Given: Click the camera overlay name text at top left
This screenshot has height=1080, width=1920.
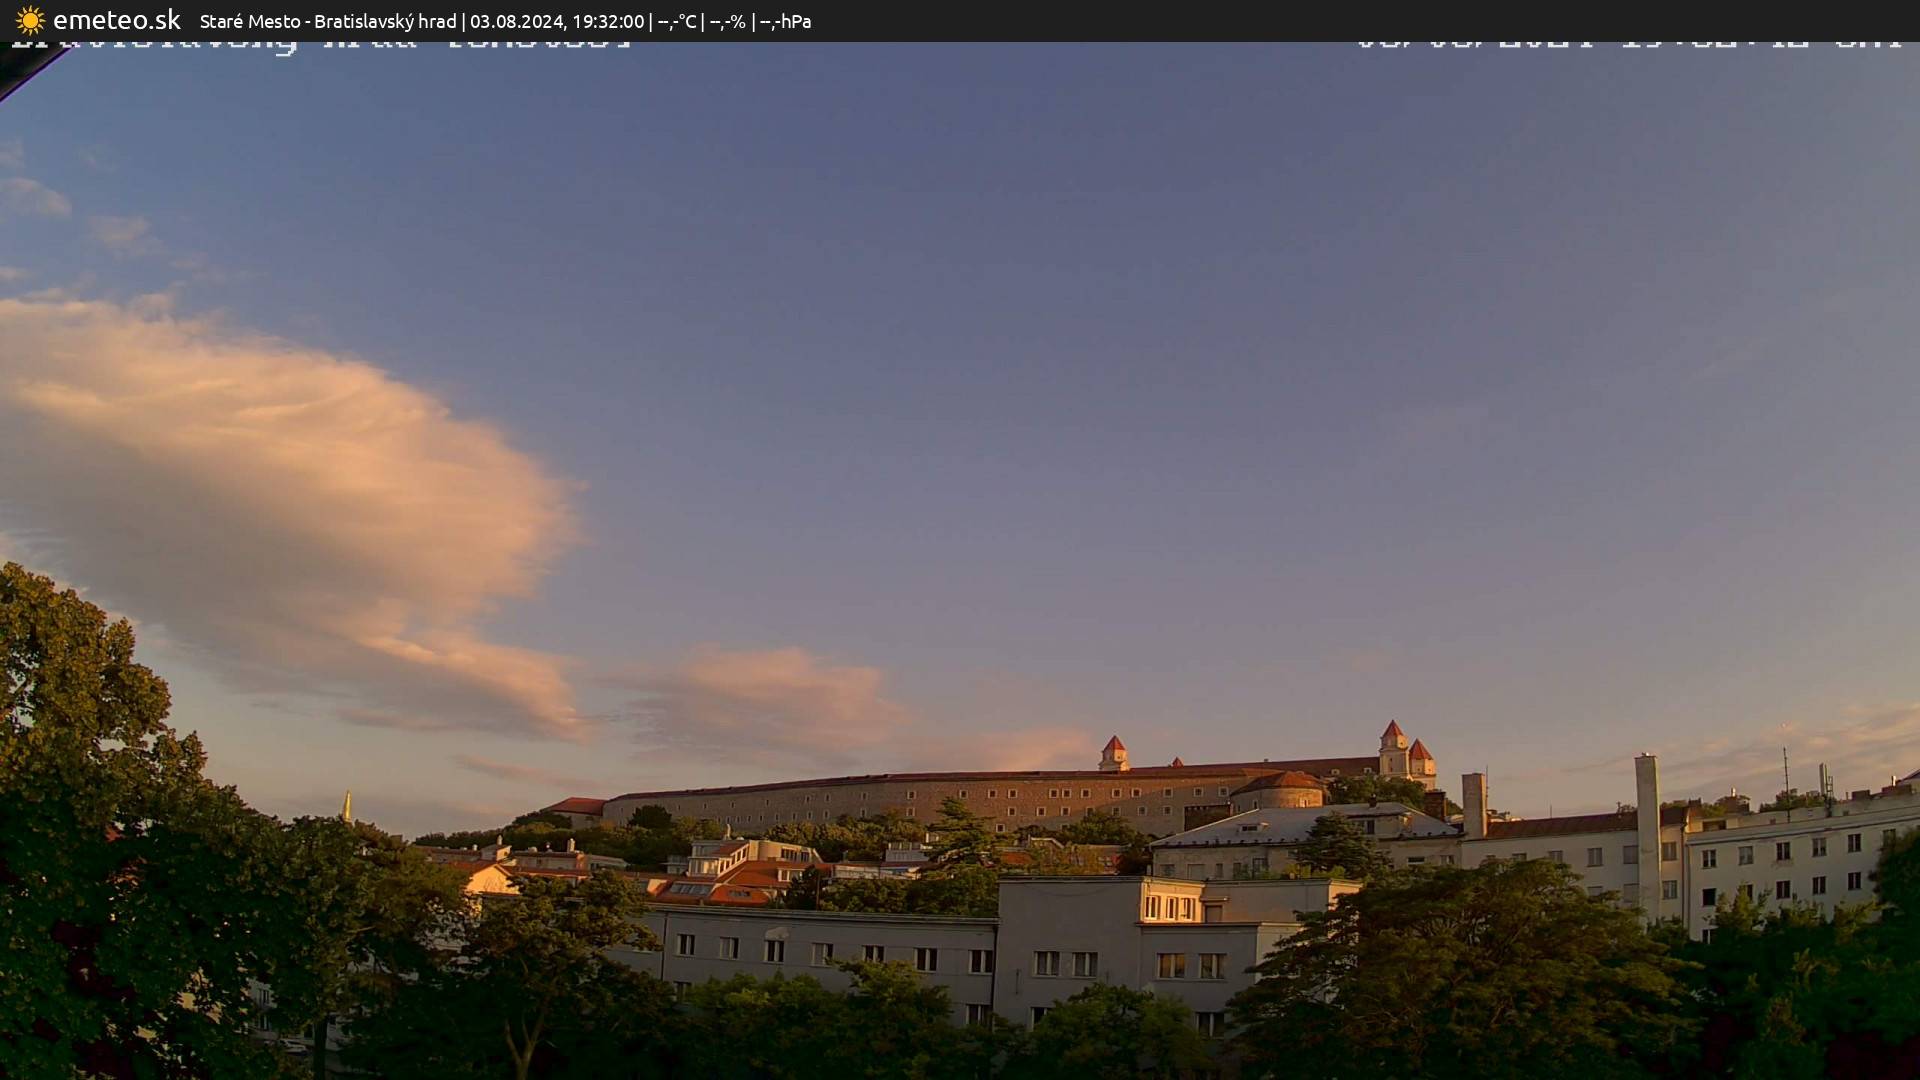Looking at the screenshot, I should (320, 45).
